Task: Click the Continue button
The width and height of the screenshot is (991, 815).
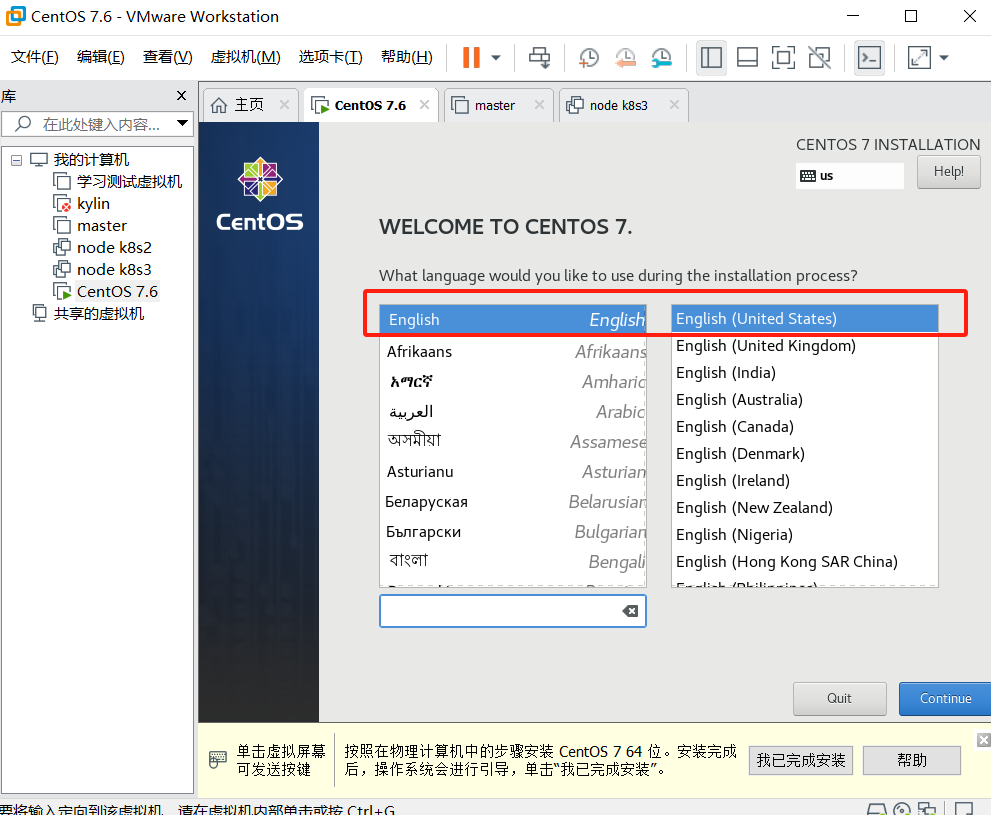Action: 945,699
